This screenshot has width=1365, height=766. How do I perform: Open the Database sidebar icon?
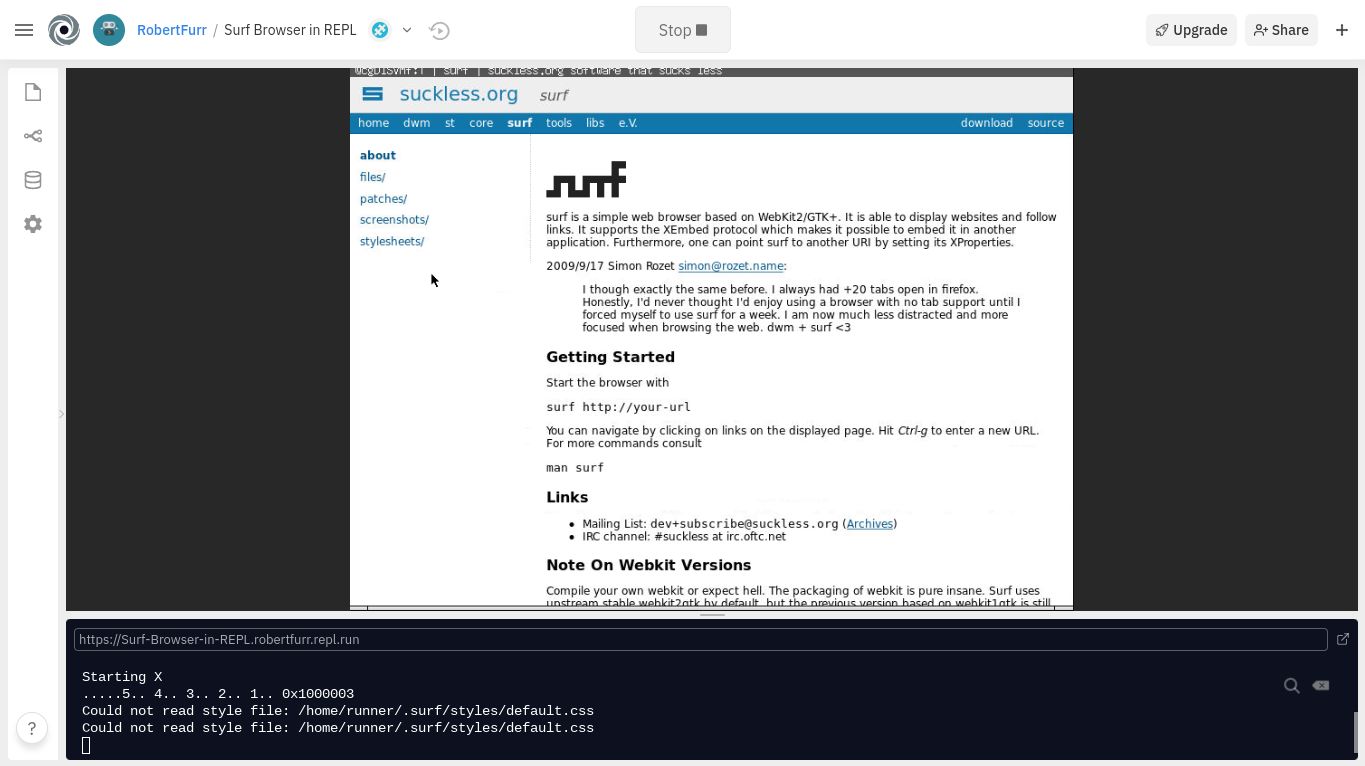pyautogui.click(x=33, y=180)
